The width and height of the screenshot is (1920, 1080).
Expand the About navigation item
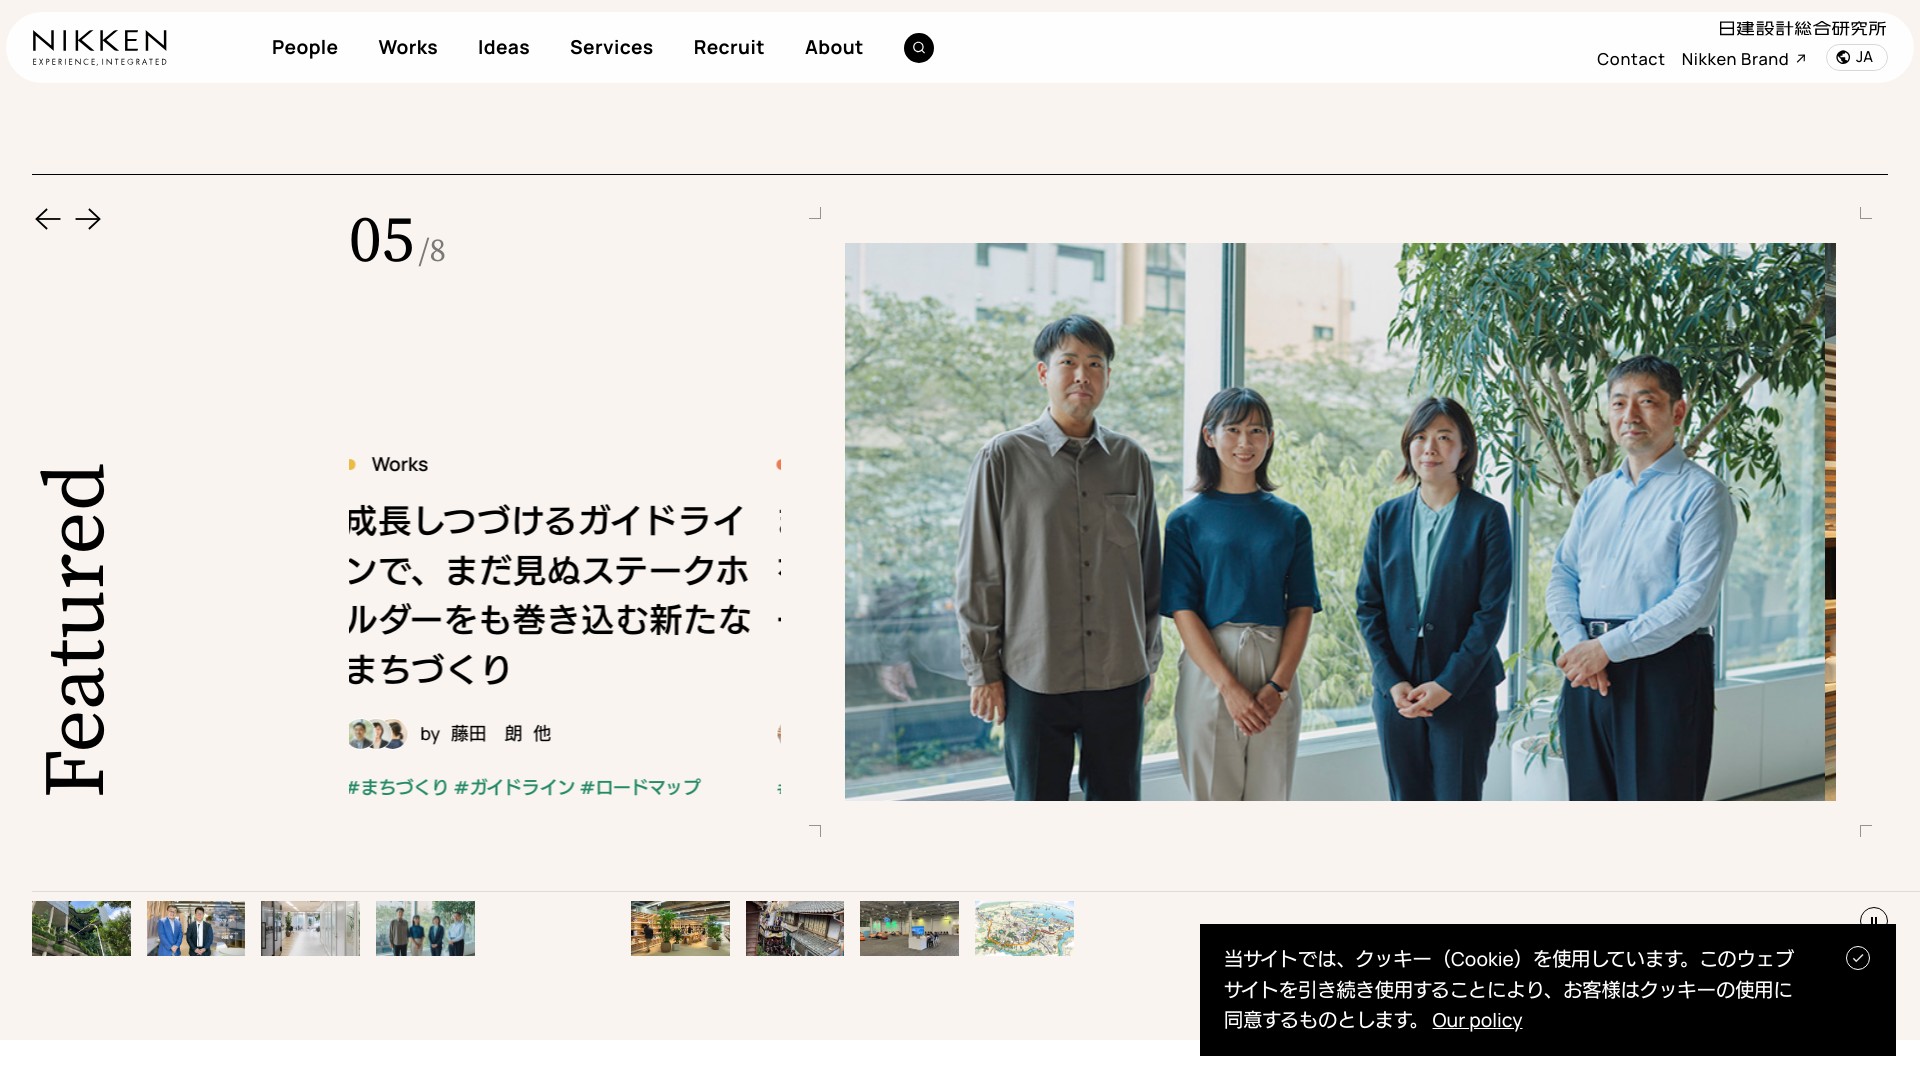[833, 47]
